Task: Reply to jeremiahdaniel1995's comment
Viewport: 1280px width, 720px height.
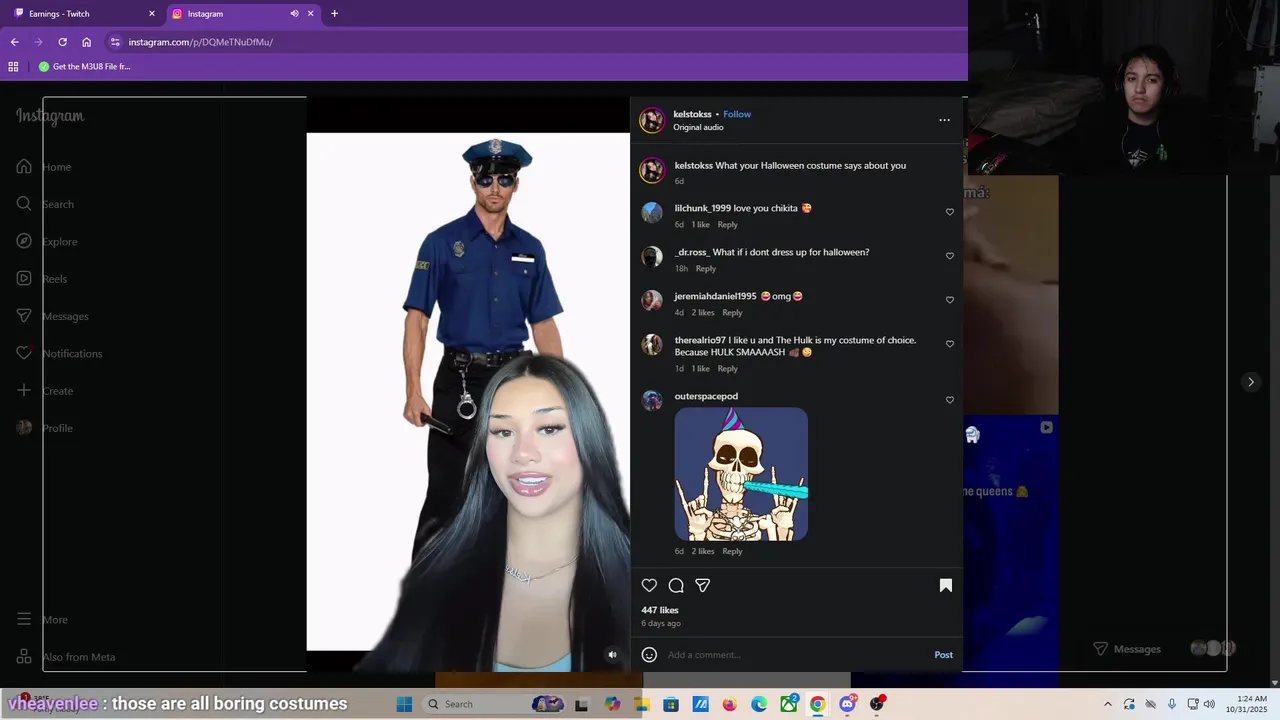Action: [732, 313]
